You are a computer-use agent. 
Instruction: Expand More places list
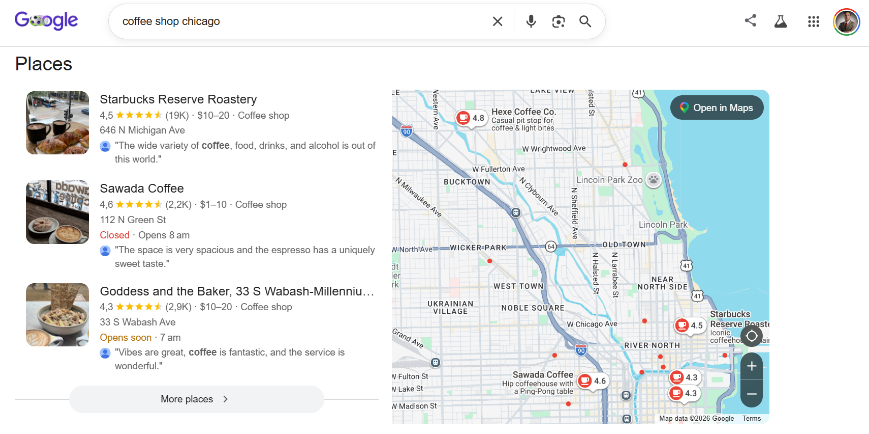(x=196, y=399)
